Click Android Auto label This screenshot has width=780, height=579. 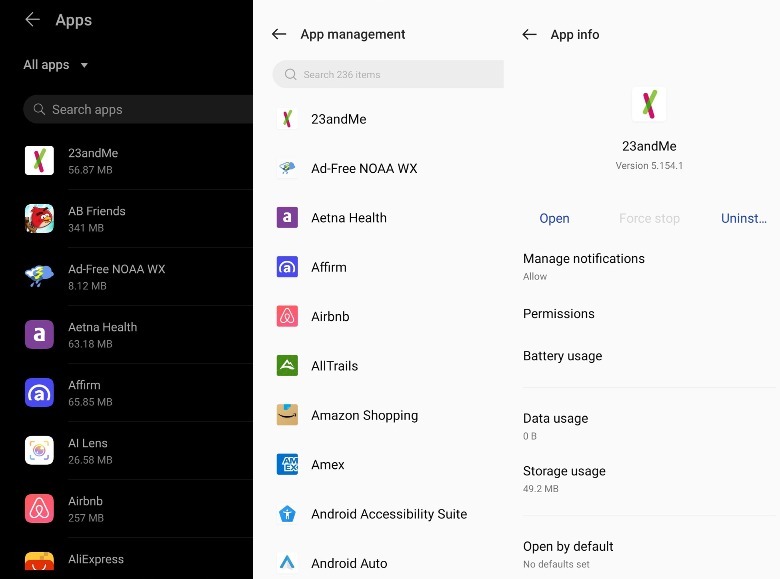[x=349, y=563]
